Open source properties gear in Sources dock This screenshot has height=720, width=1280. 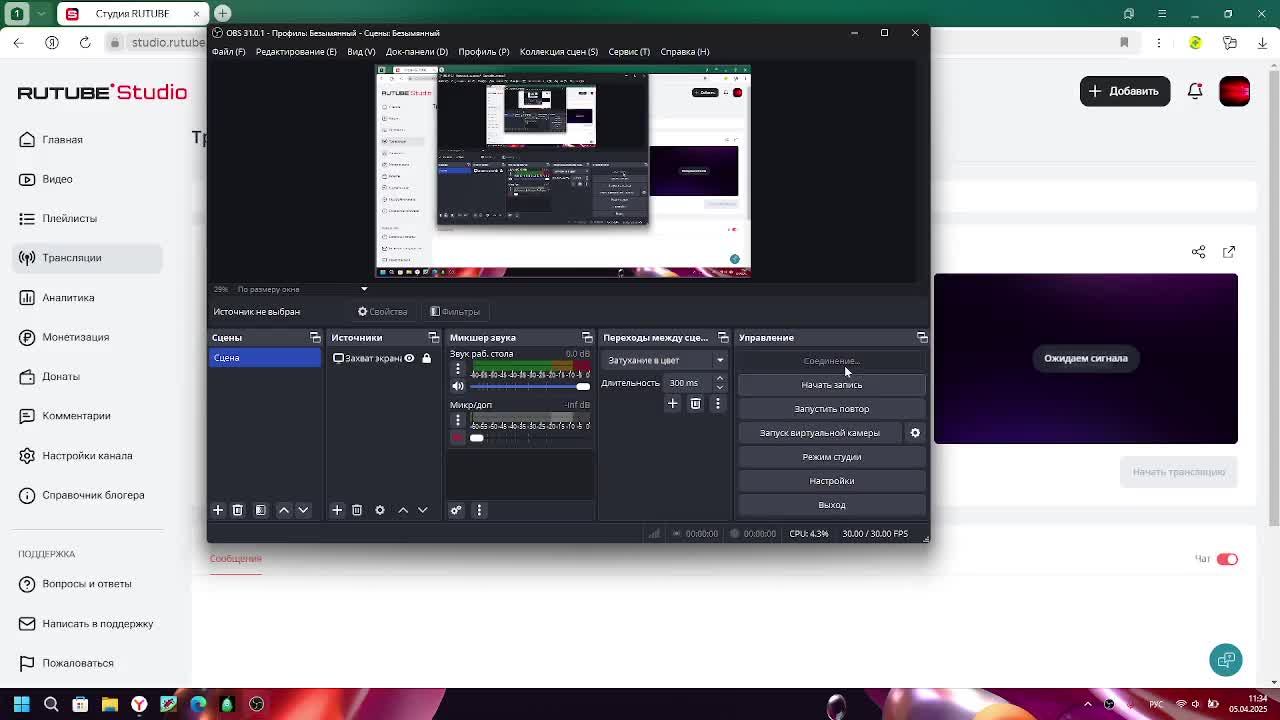(380, 510)
